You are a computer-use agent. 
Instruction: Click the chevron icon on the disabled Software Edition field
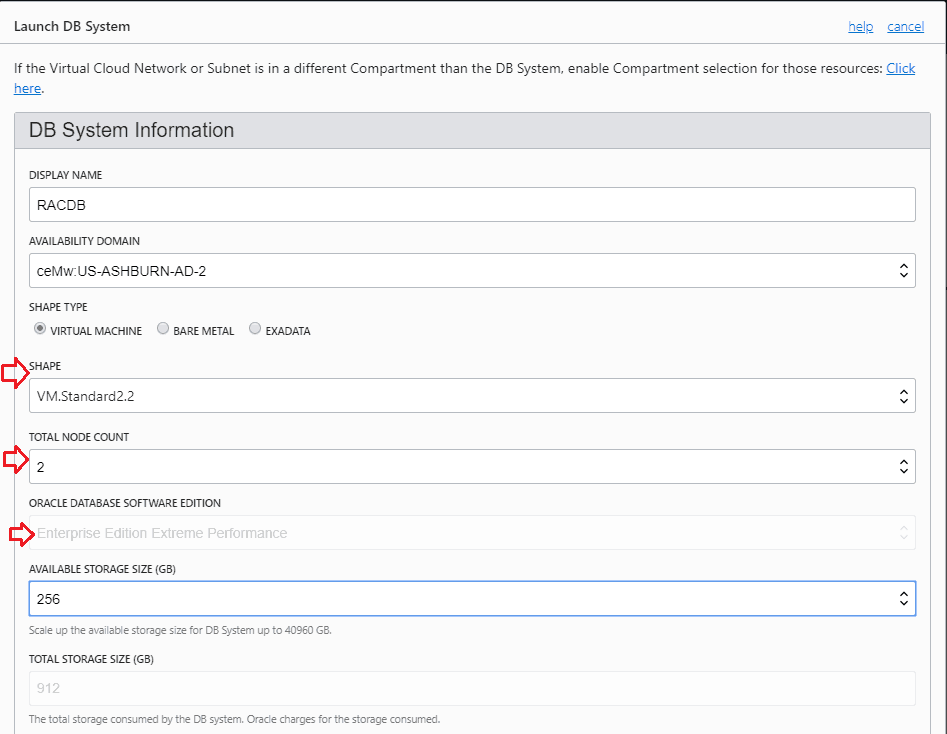[902, 533]
